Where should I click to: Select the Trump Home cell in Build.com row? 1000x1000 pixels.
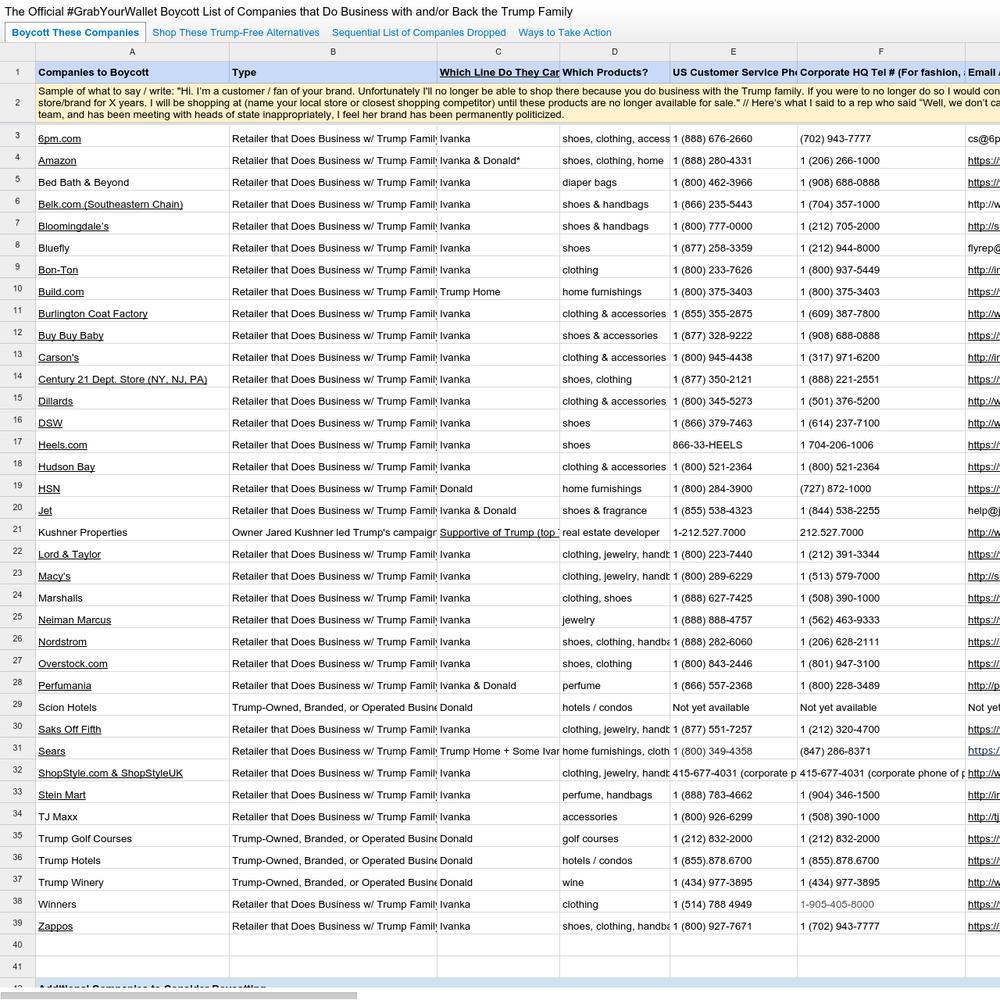[498, 292]
